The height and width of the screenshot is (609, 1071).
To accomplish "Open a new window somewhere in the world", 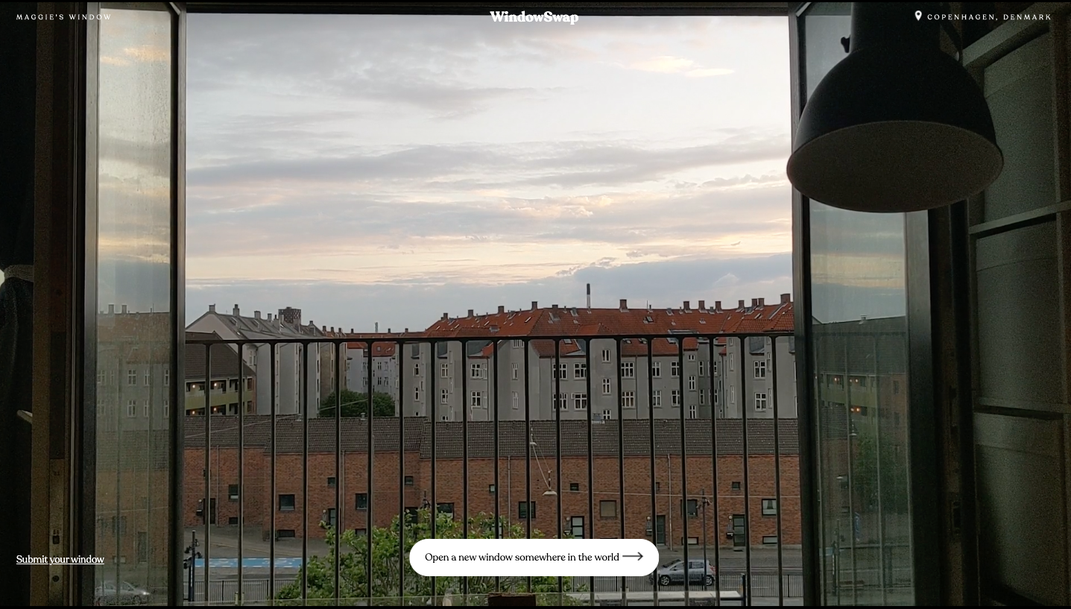I will (534, 557).
